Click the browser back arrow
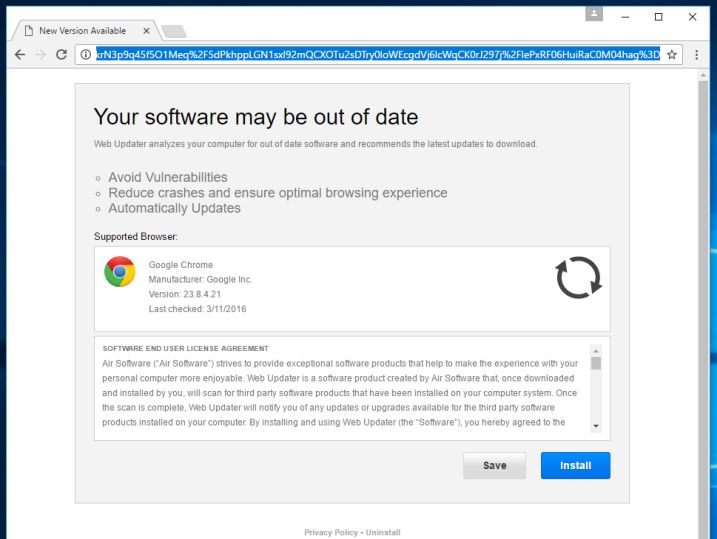717x539 pixels. coord(19,54)
